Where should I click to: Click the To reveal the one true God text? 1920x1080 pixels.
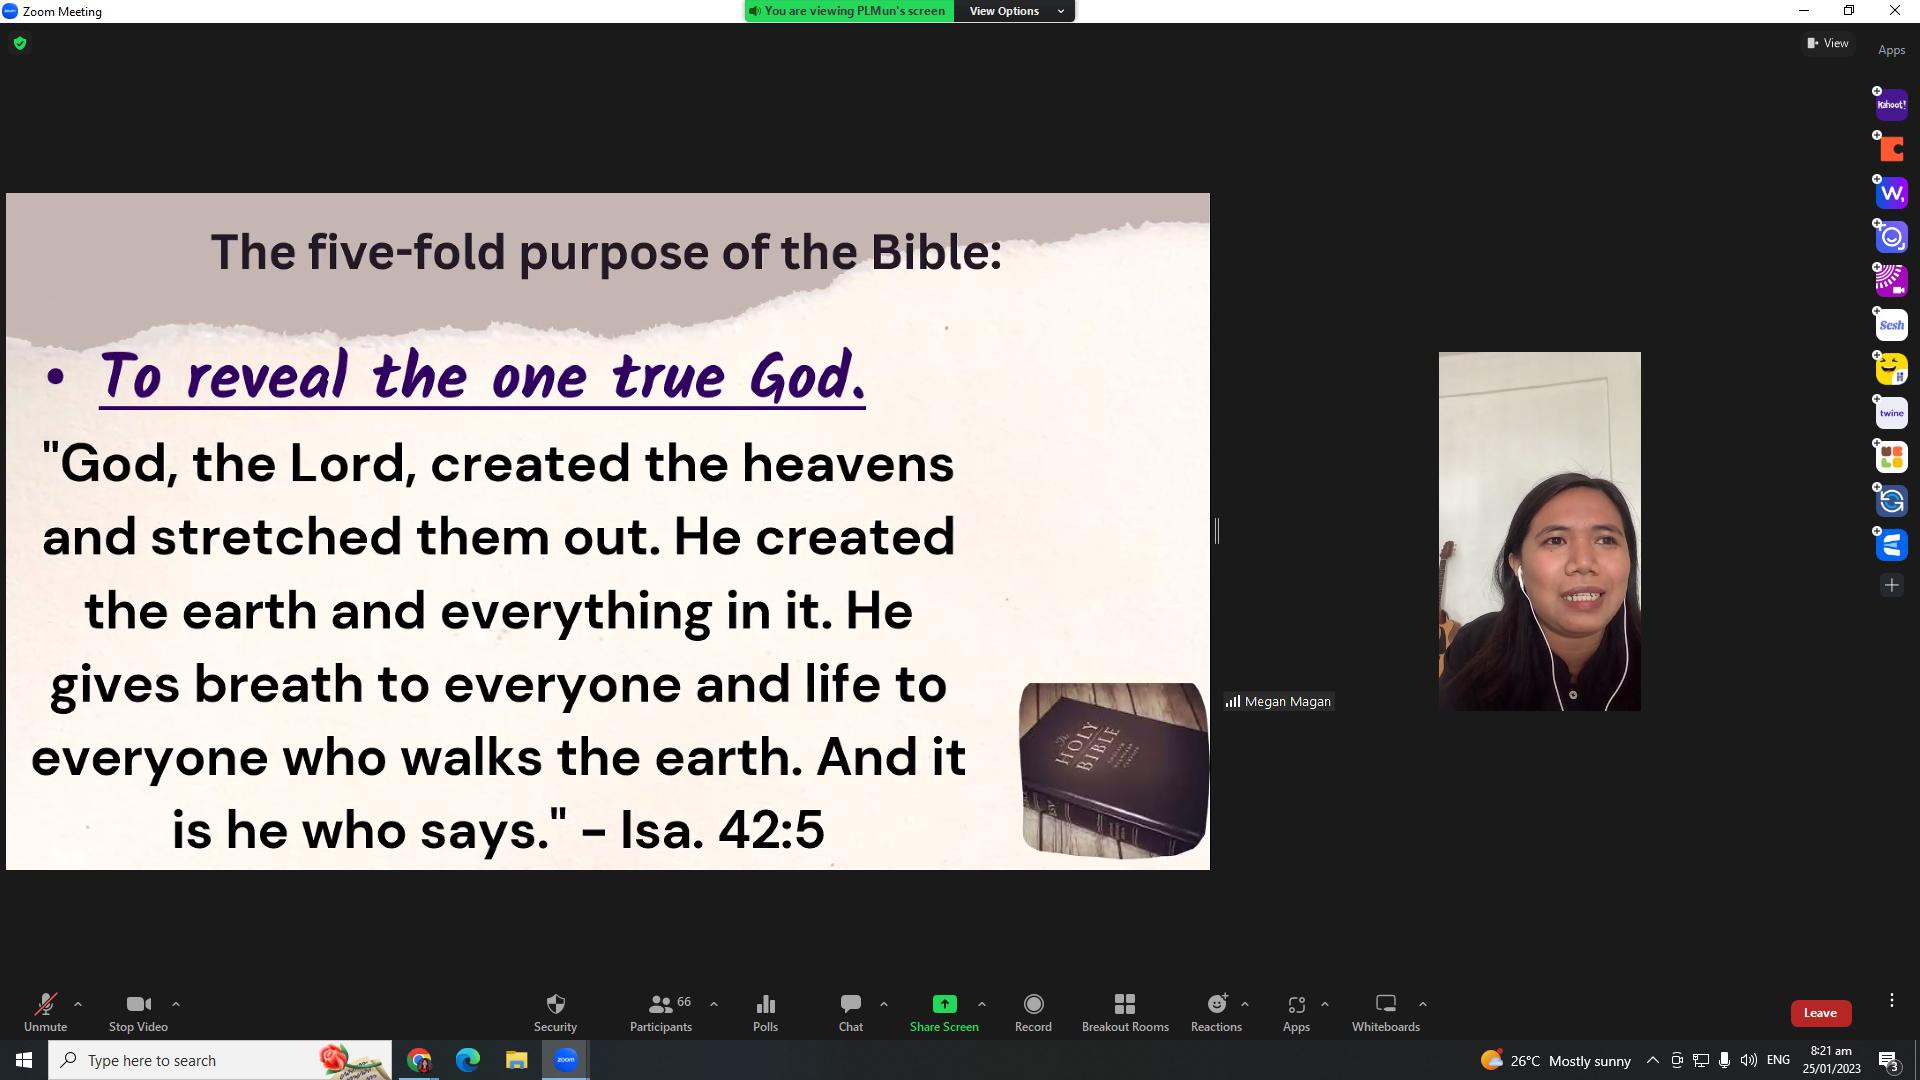pos(482,376)
